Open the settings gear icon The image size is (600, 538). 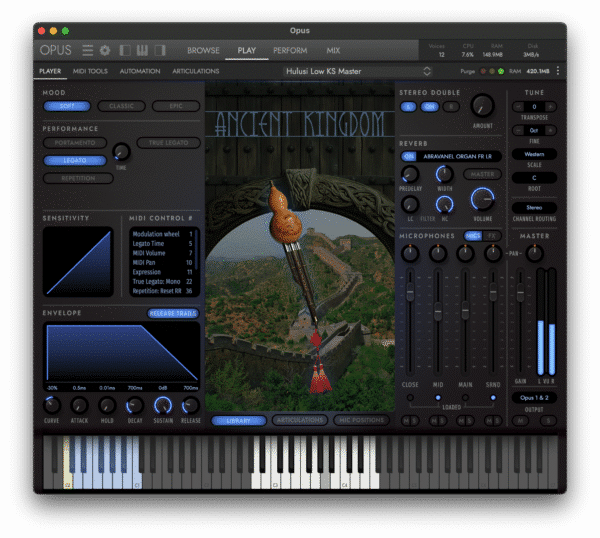click(x=105, y=50)
